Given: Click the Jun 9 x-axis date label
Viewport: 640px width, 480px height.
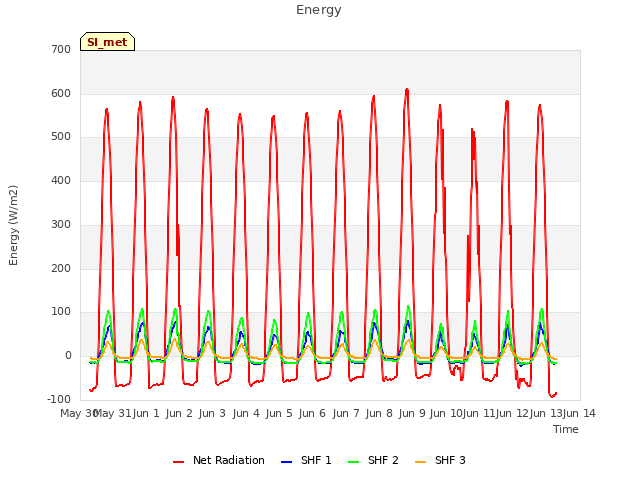Looking at the screenshot, I should (x=412, y=413).
